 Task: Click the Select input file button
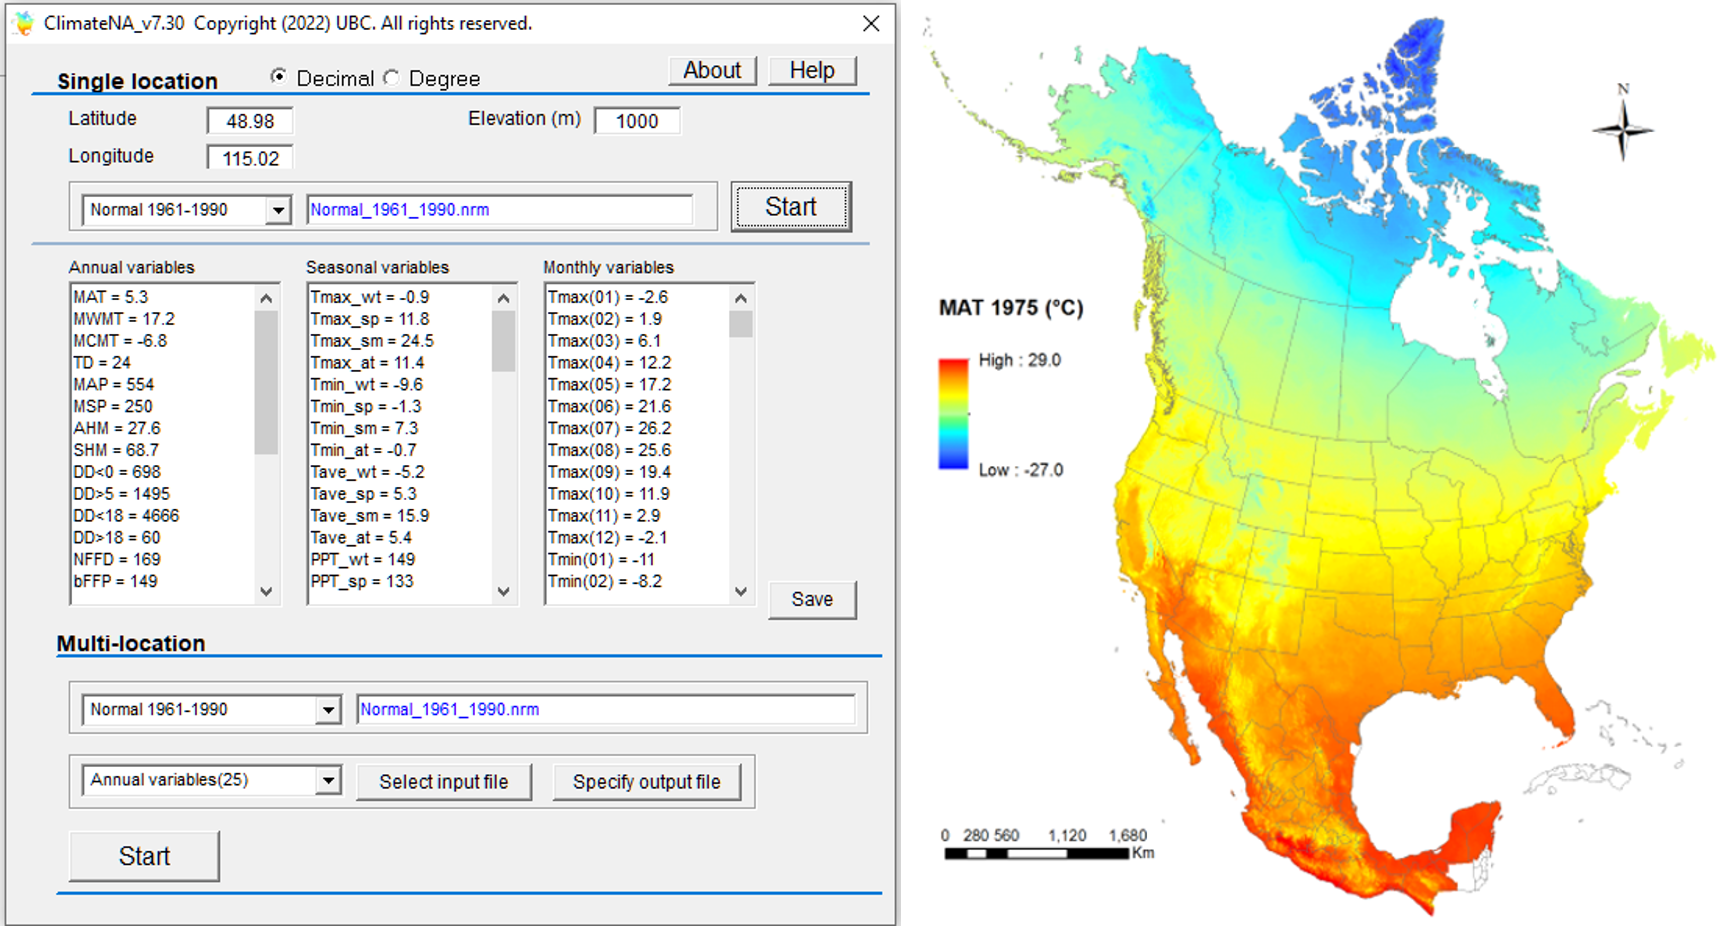point(443,782)
